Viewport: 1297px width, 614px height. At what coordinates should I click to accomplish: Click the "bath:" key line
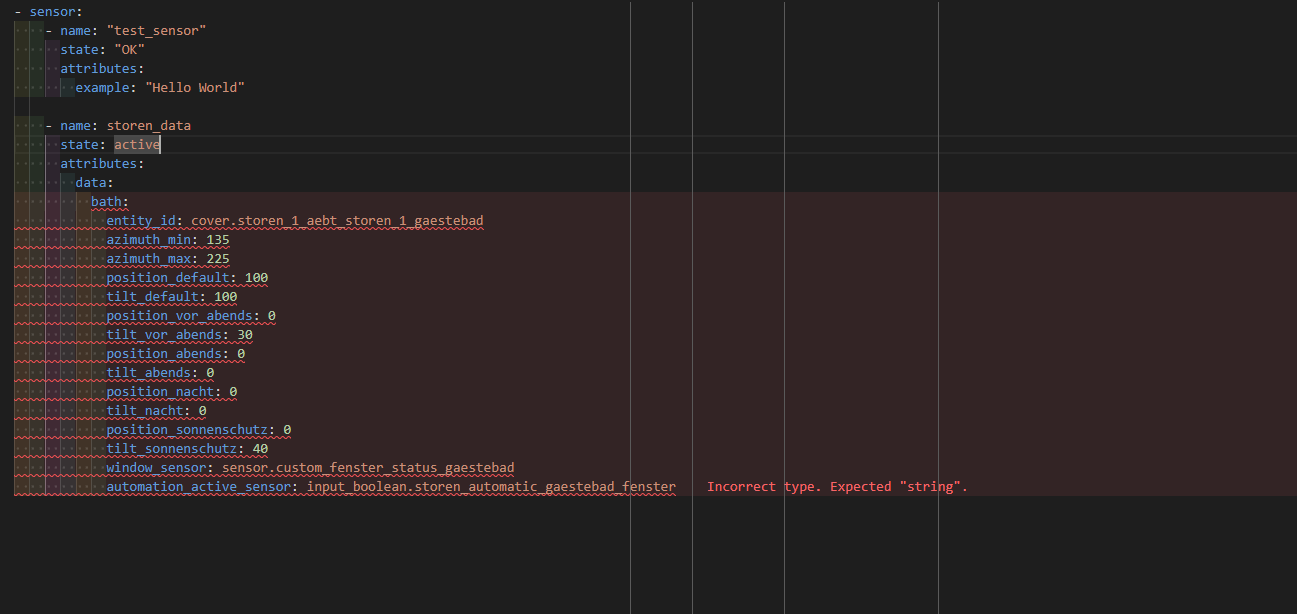[x=110, y=202]
